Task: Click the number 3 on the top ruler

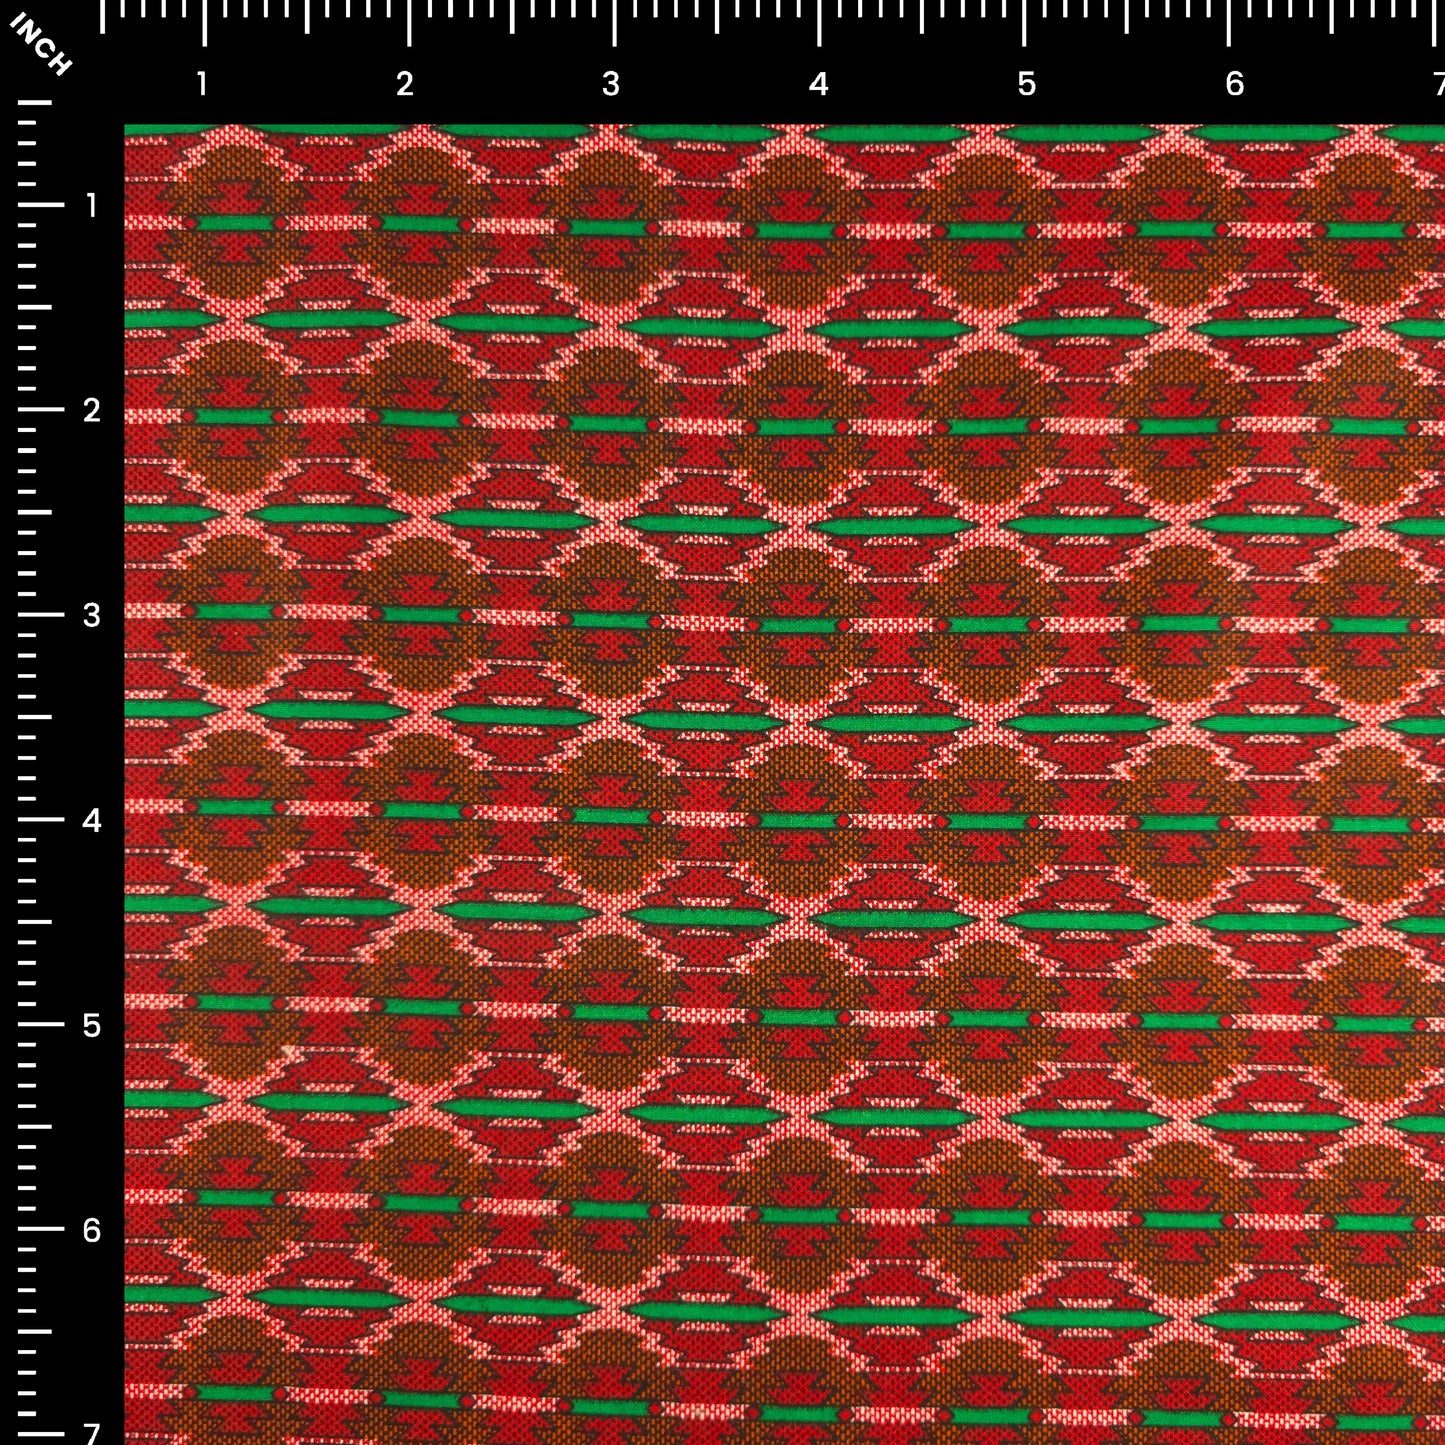Action: click(x=613, y=83)
